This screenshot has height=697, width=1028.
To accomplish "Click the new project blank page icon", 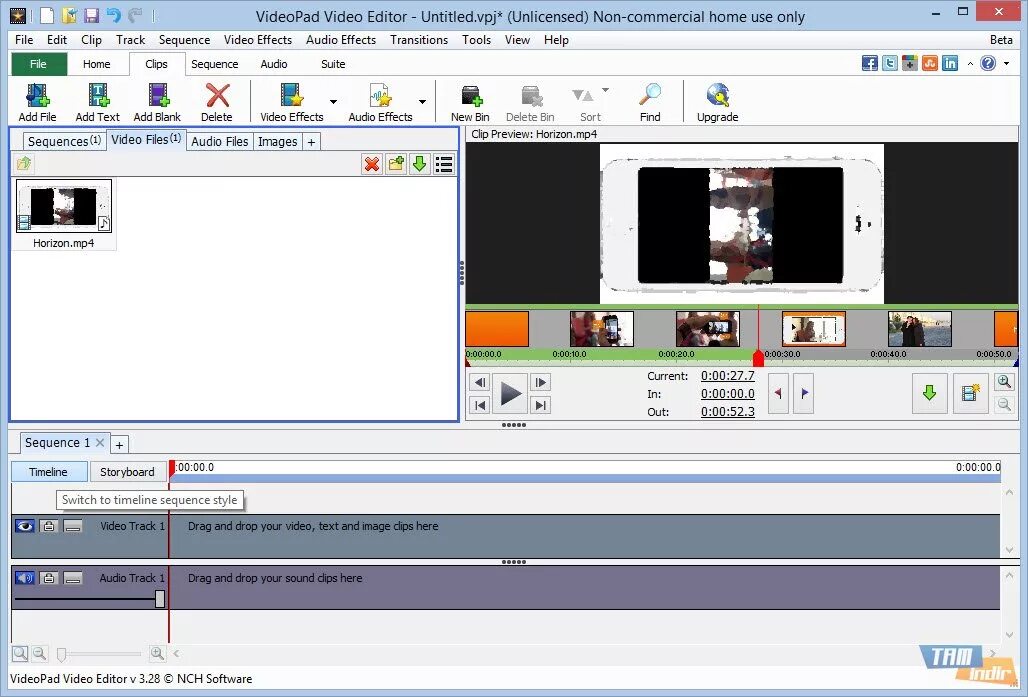I will 47,16.
